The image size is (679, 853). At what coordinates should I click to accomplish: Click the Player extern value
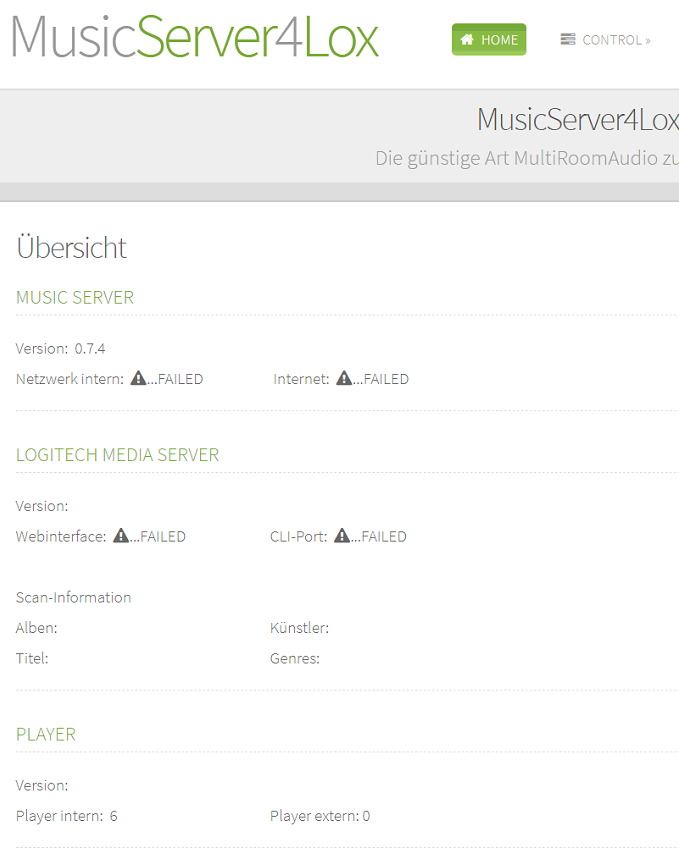click(366, 816)
